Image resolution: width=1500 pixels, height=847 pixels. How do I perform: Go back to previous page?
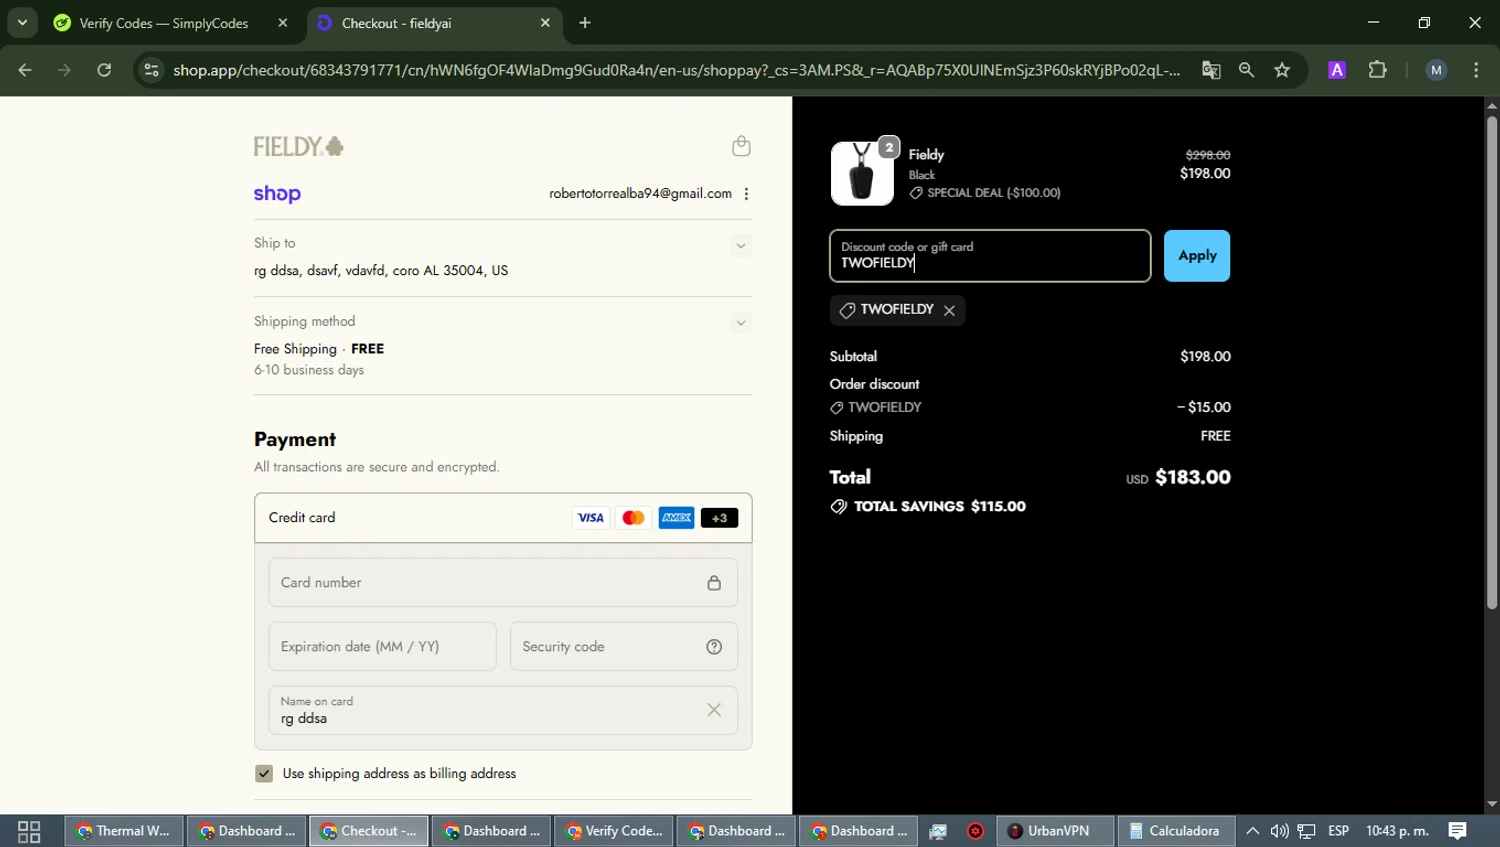click(25, 70)
